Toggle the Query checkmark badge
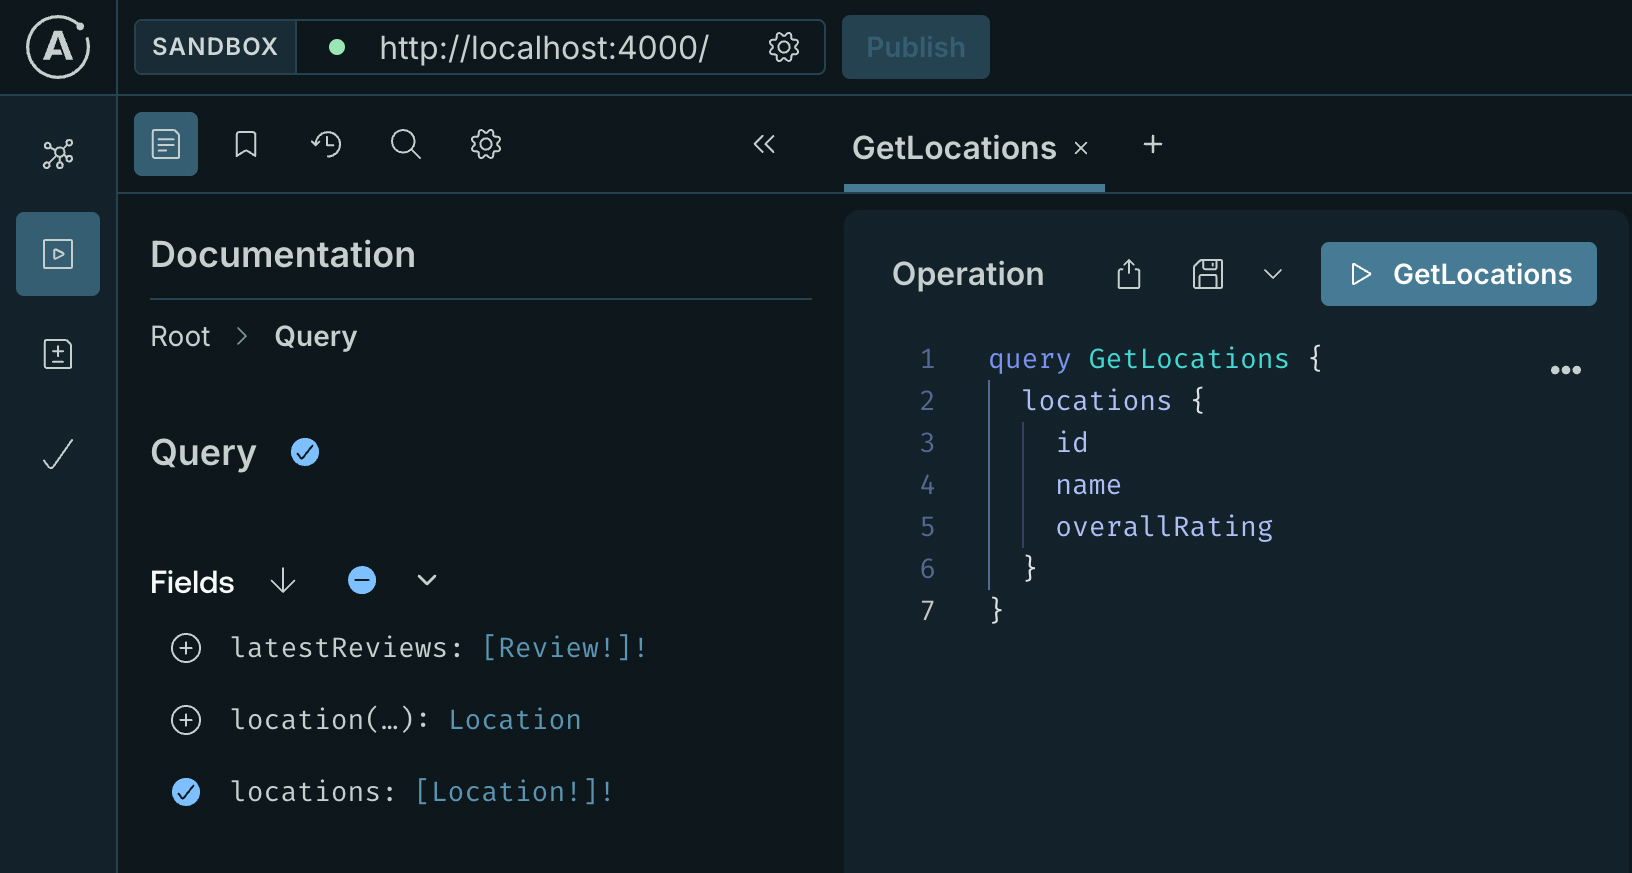Viewport: 1632px width, 873px height. [305, 453]
